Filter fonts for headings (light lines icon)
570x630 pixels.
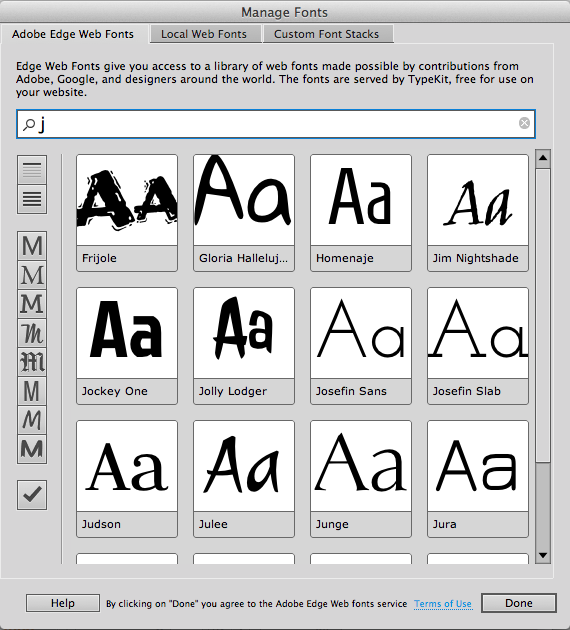pyautogui.click(x=32, y=170)
